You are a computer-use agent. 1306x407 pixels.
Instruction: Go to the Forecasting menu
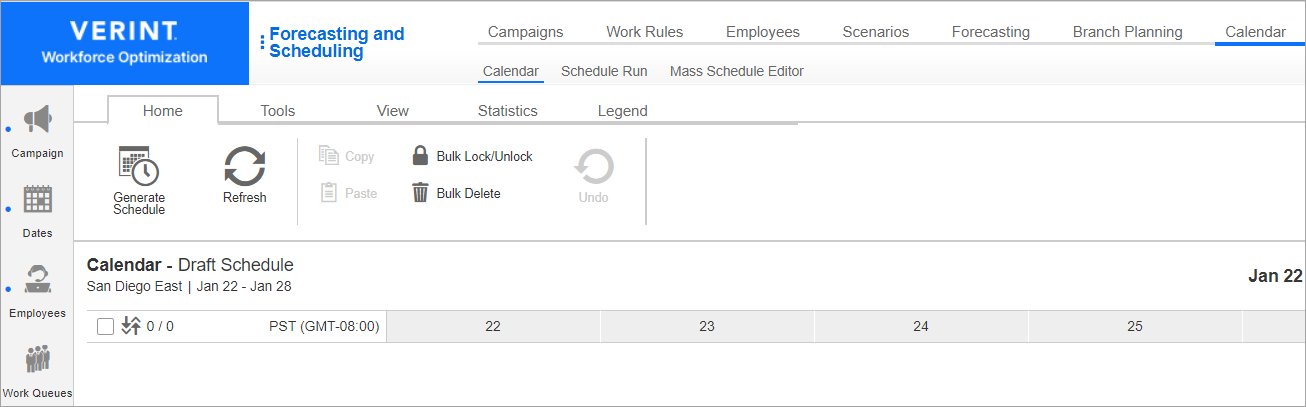(991, 32)
